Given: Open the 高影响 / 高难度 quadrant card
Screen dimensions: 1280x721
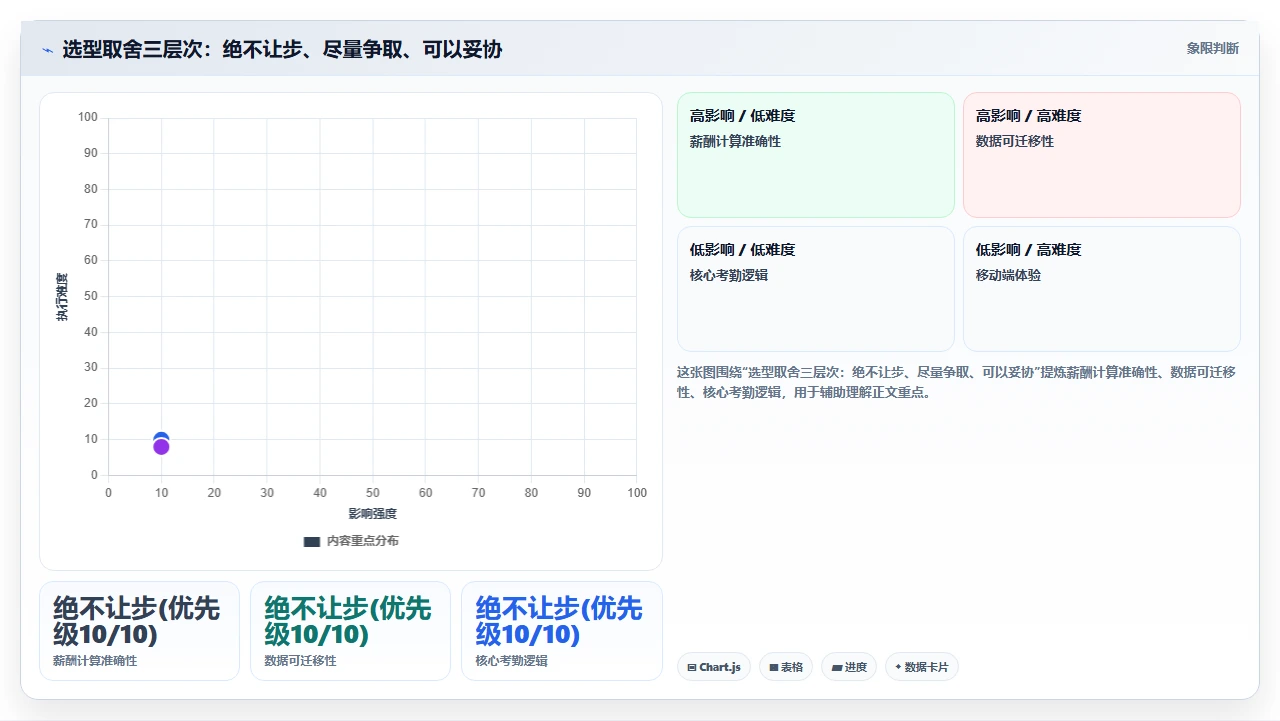Looking at the screenshot, I should (x=1102, y=155).
